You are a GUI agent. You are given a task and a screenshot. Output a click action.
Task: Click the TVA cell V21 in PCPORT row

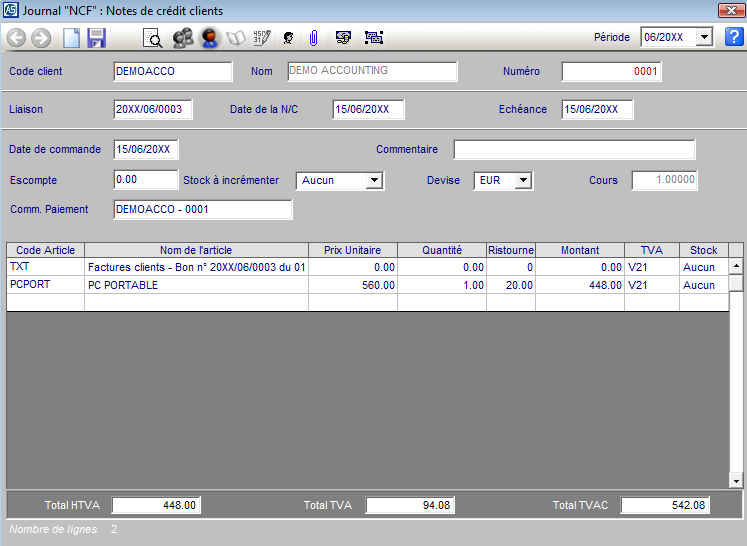point(652,285)
